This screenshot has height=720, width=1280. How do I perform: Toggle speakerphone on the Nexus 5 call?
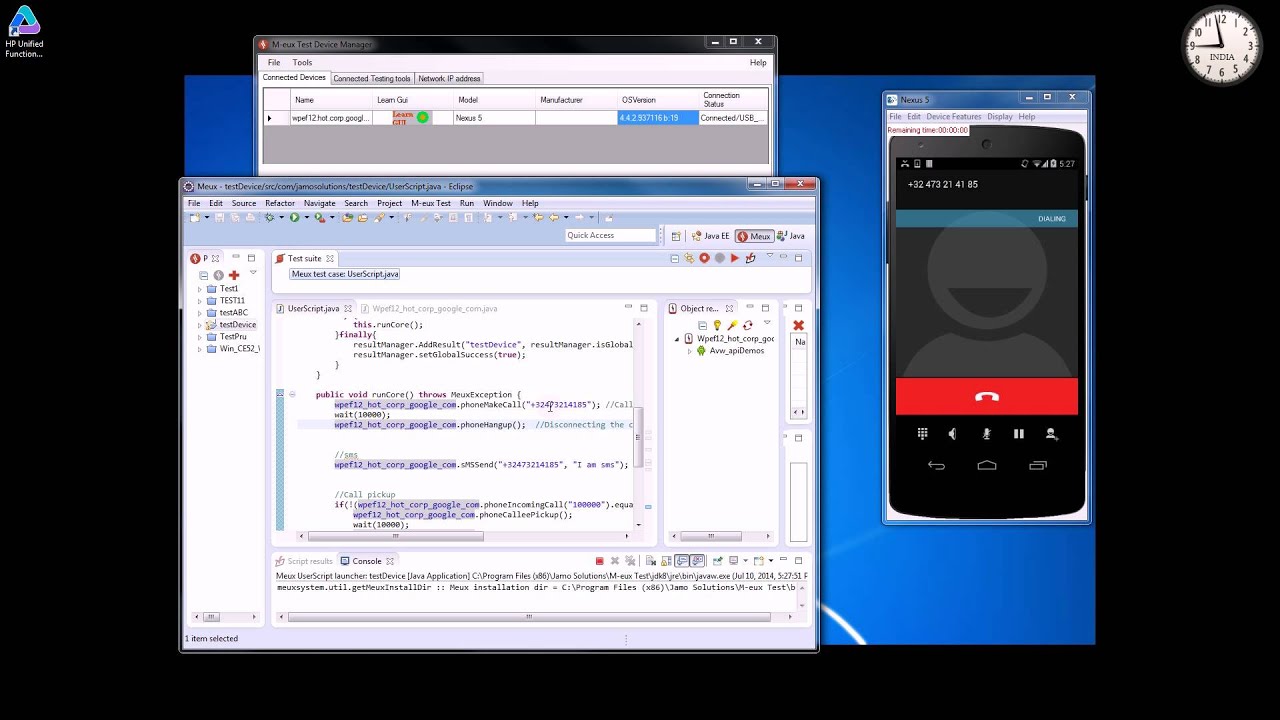pyautogui.click(x=952, y=434)
